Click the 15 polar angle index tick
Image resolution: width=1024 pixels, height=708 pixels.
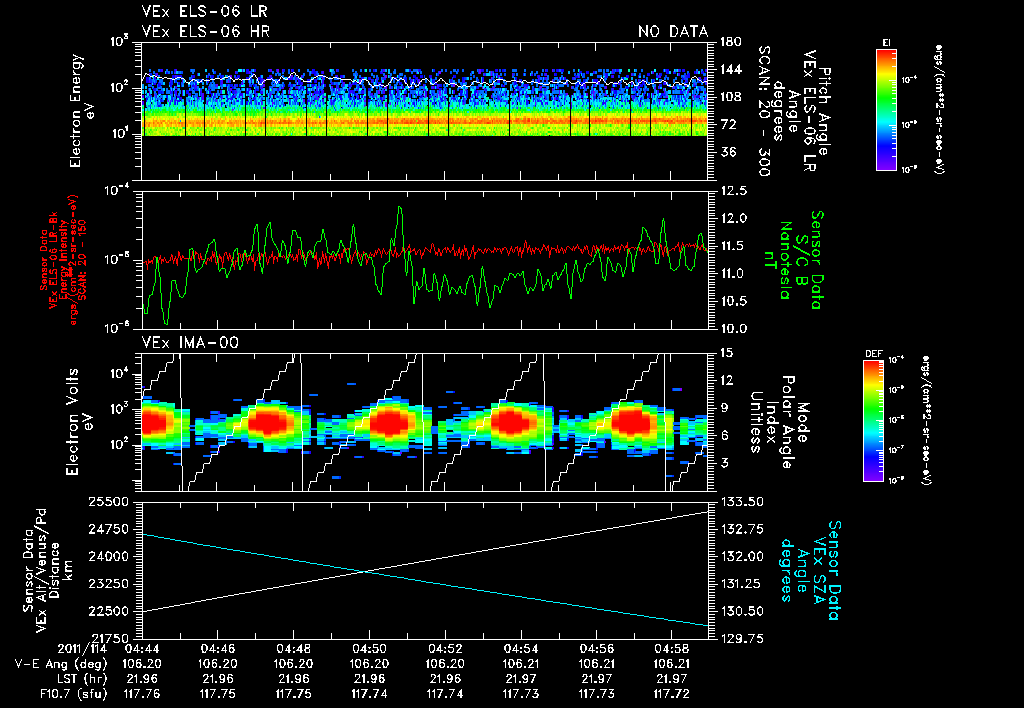click(x=727, y=353)
